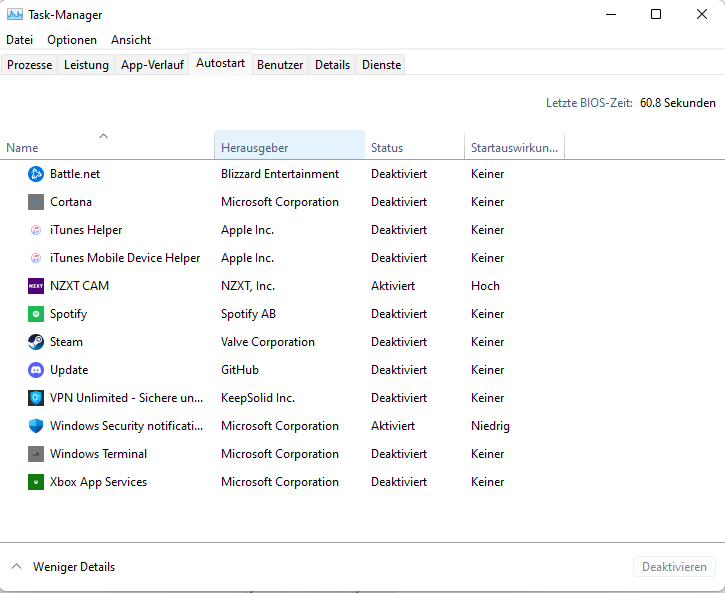Click the Steam logo icon
The image size is (725, 593).
[36, 342]
